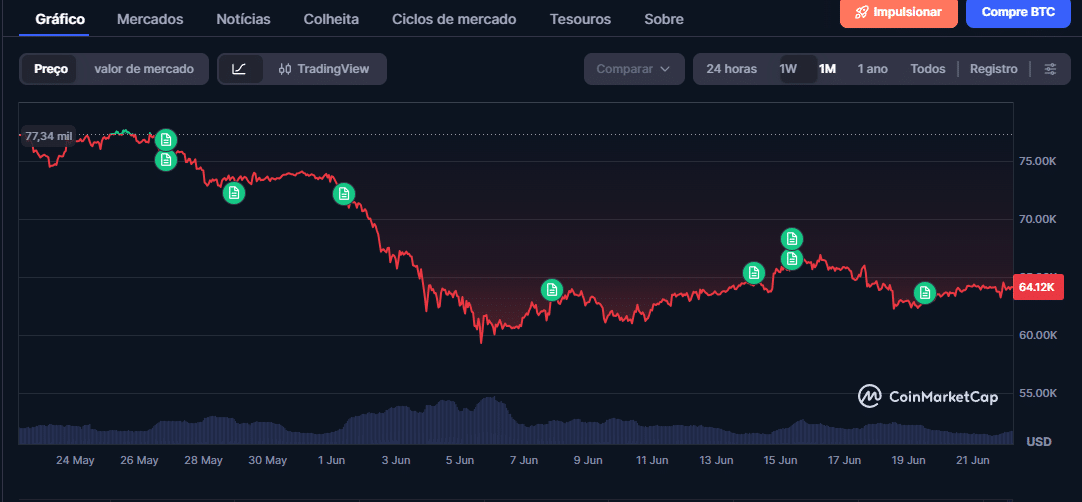Open the Notícias tab
Screen dimensions: 1082x502
pyautogui.click(x=244, y=19)
